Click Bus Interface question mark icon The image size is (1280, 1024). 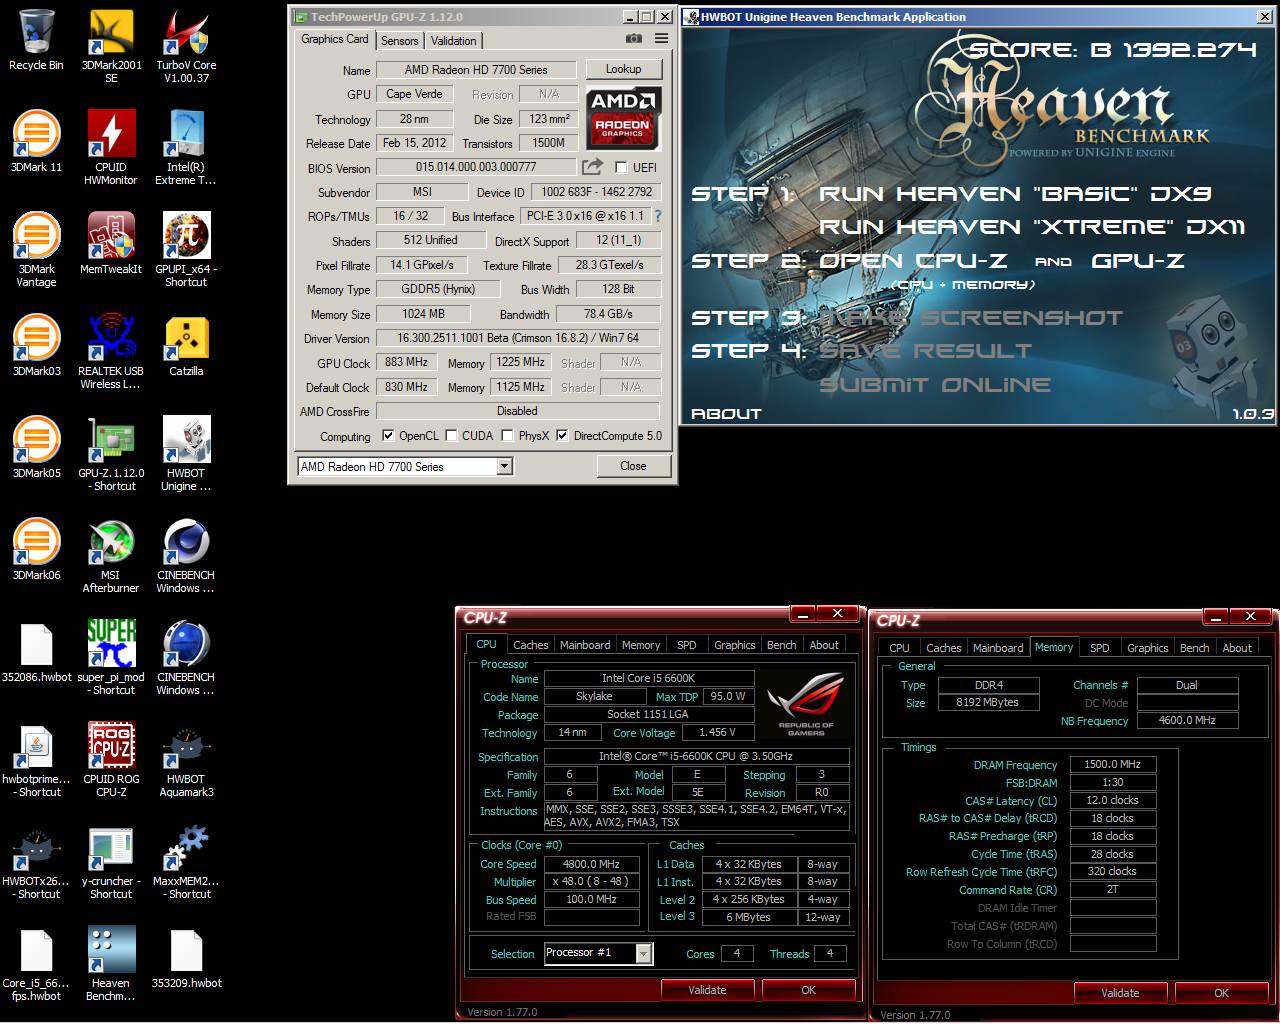(x=658, y=216)
